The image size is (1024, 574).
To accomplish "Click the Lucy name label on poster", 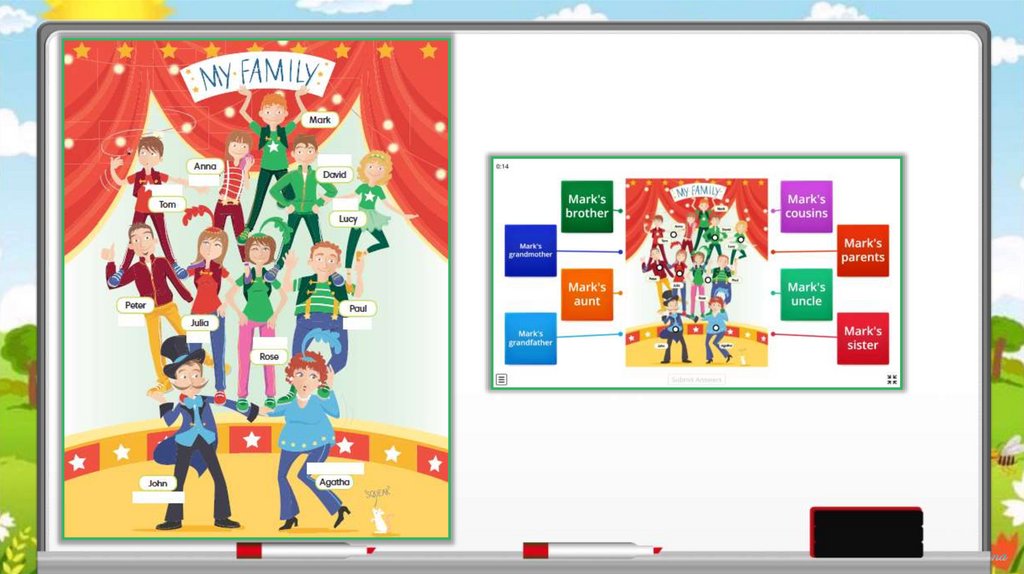I will pos(347,219).
